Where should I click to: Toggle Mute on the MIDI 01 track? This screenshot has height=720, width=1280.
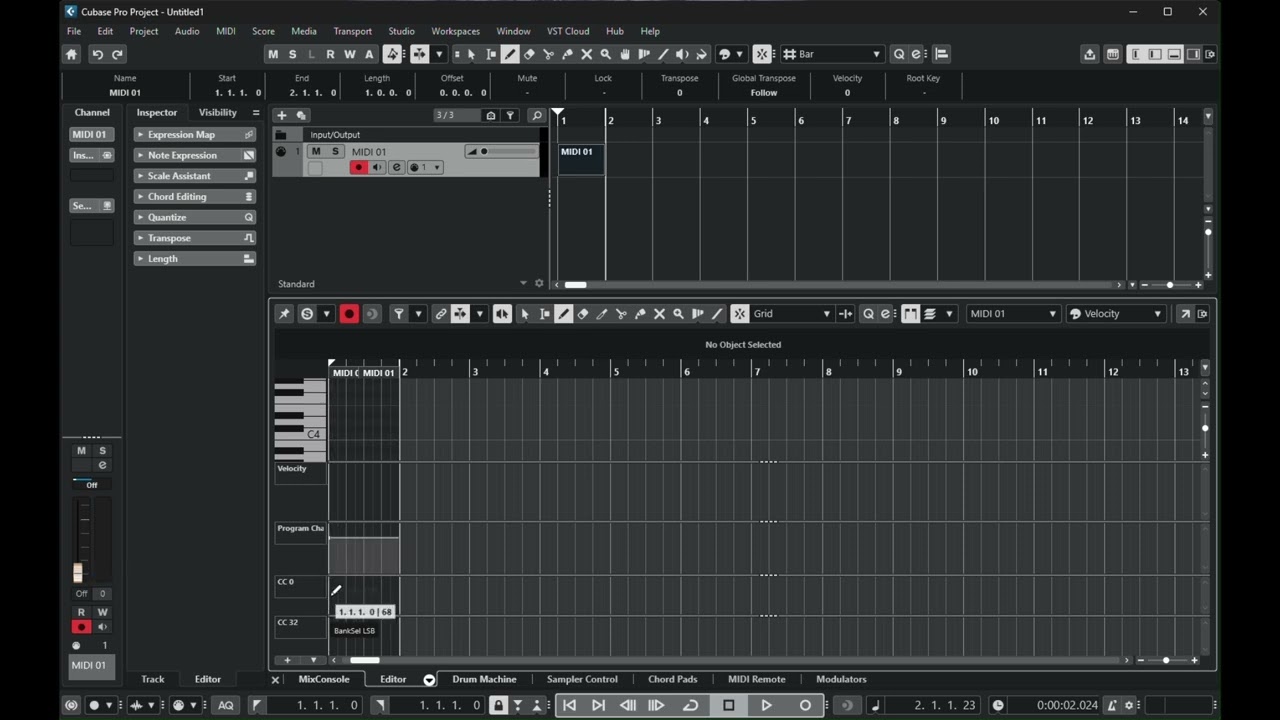(316, 151)
